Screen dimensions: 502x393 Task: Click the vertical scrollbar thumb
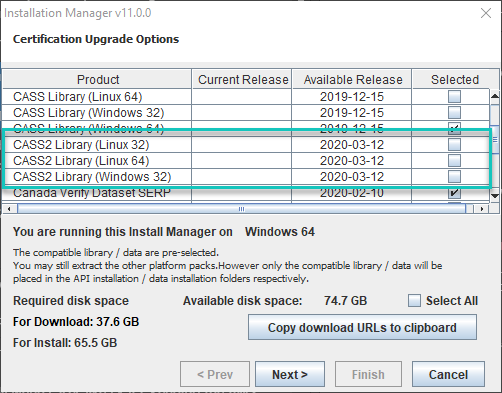click(x=495, y=139)
